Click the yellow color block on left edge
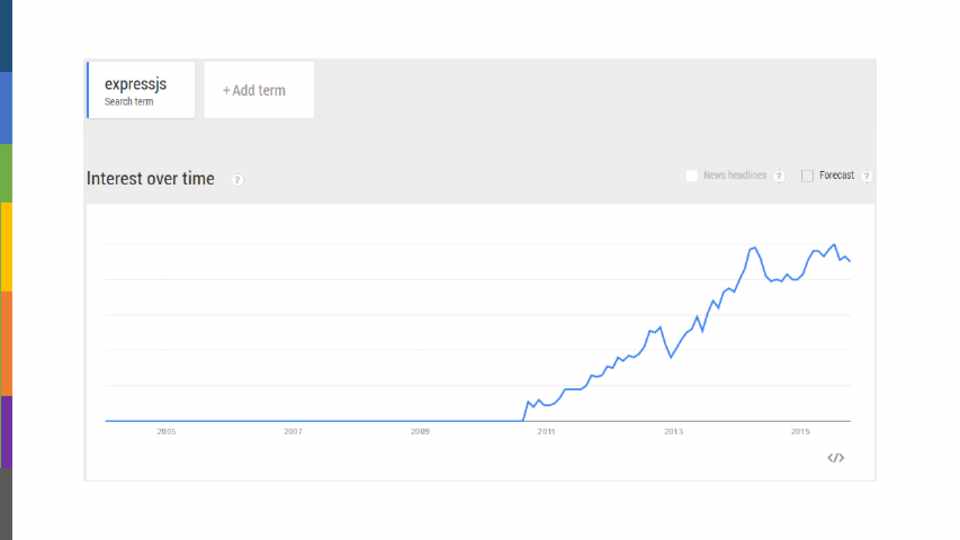This screenshot has width=960, height=540. pyautogui.click(x=6, y=246)
